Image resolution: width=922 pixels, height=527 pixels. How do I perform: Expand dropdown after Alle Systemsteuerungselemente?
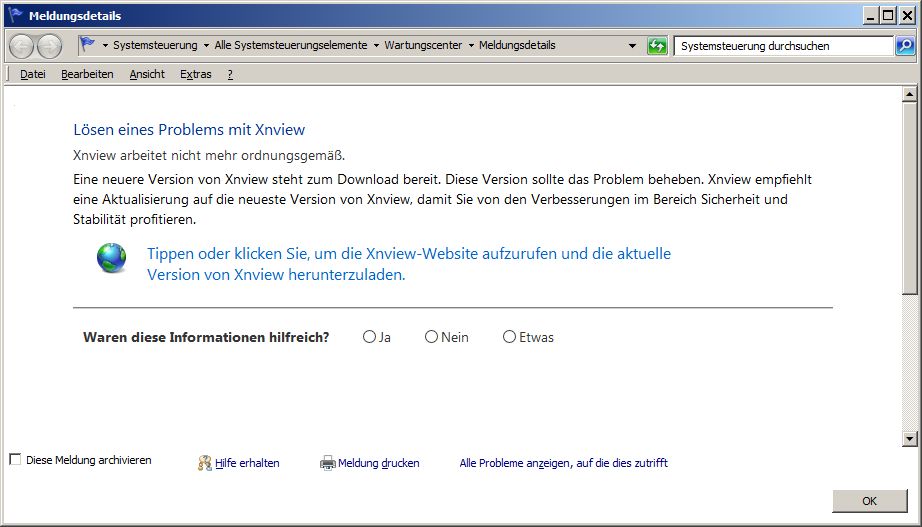point(376,45)
